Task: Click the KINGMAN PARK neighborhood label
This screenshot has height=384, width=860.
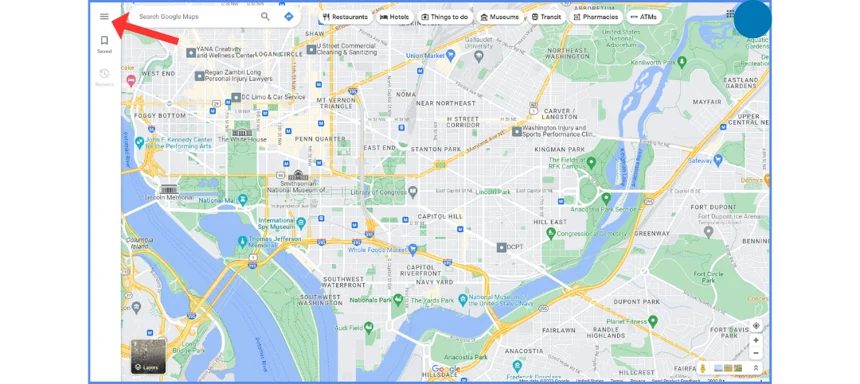Action: point(560,149)
